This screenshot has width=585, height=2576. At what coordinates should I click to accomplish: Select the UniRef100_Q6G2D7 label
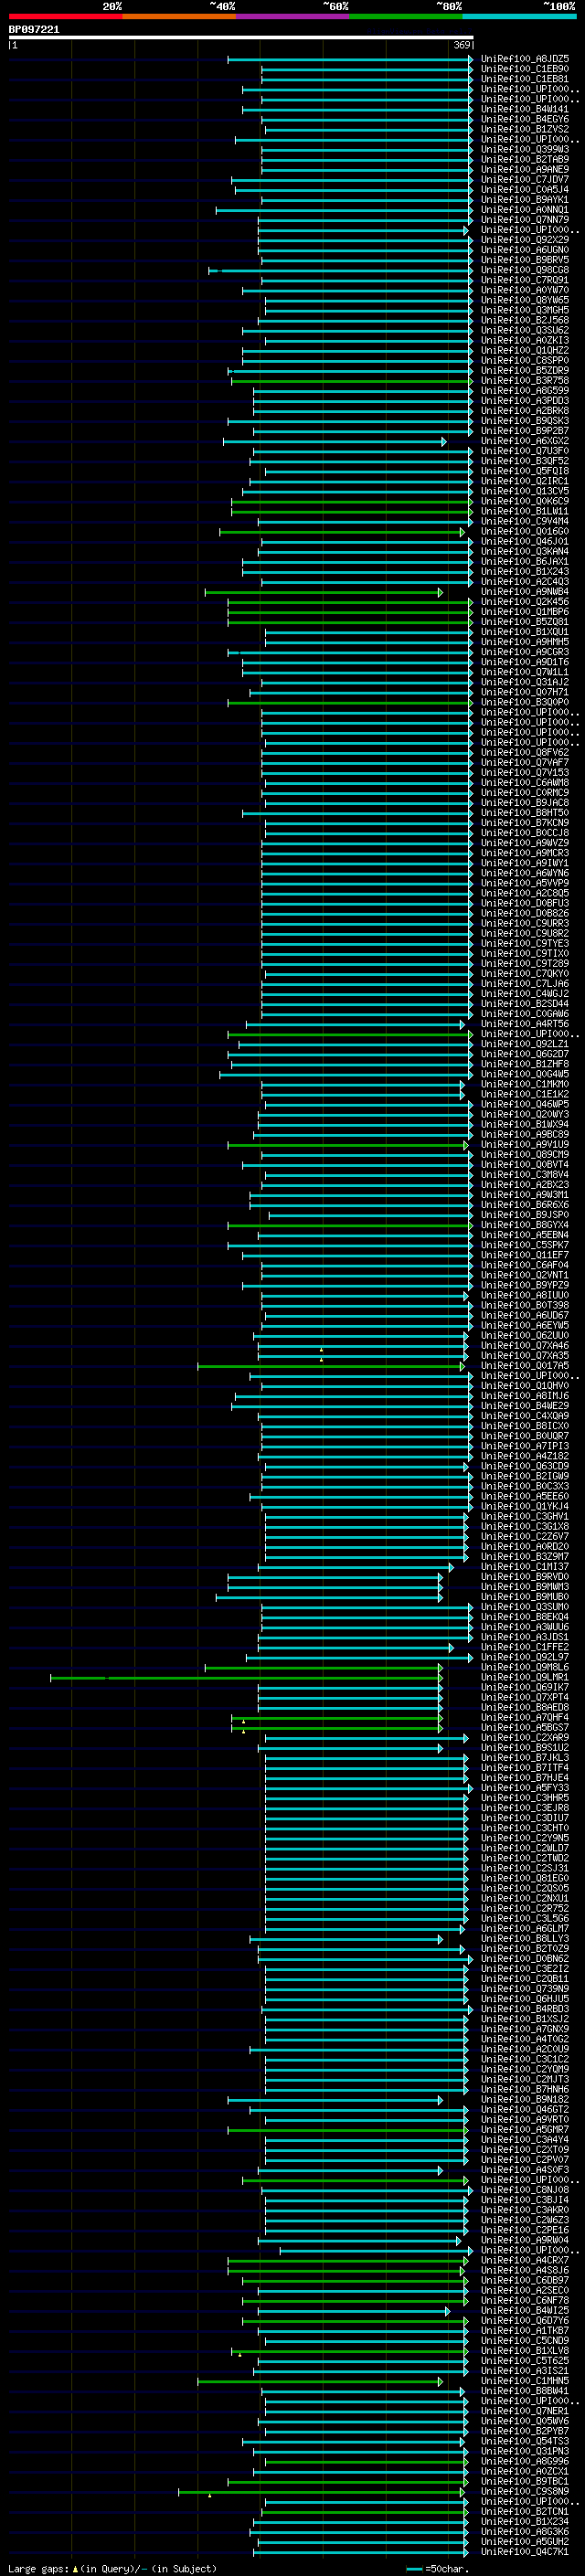[x=525, y=1054]
